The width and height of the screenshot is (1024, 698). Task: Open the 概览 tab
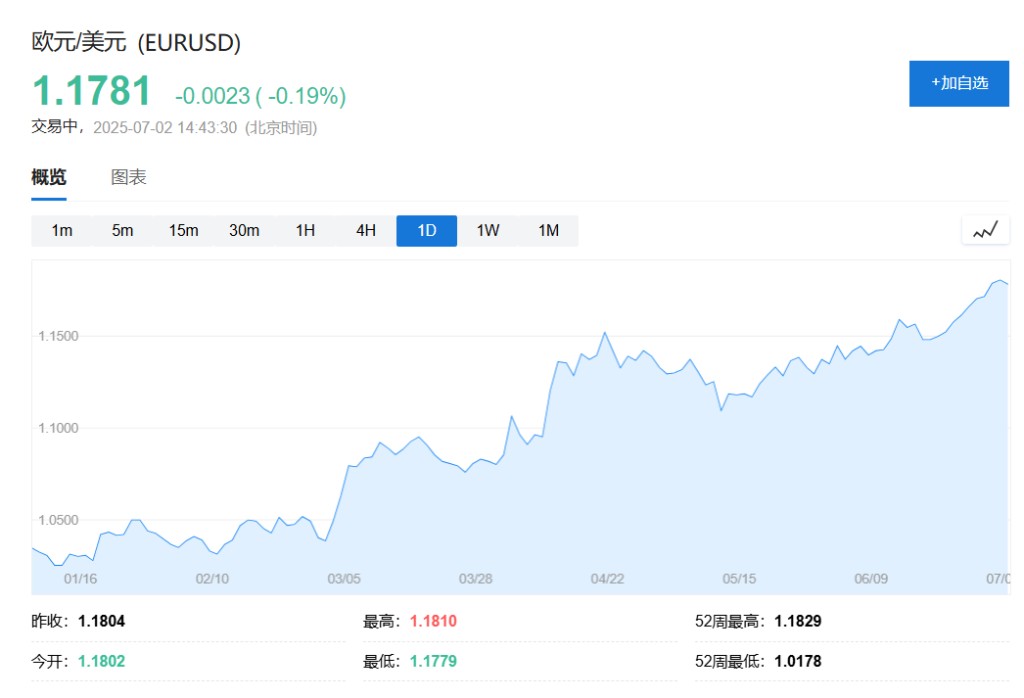(x=49, y=177)
